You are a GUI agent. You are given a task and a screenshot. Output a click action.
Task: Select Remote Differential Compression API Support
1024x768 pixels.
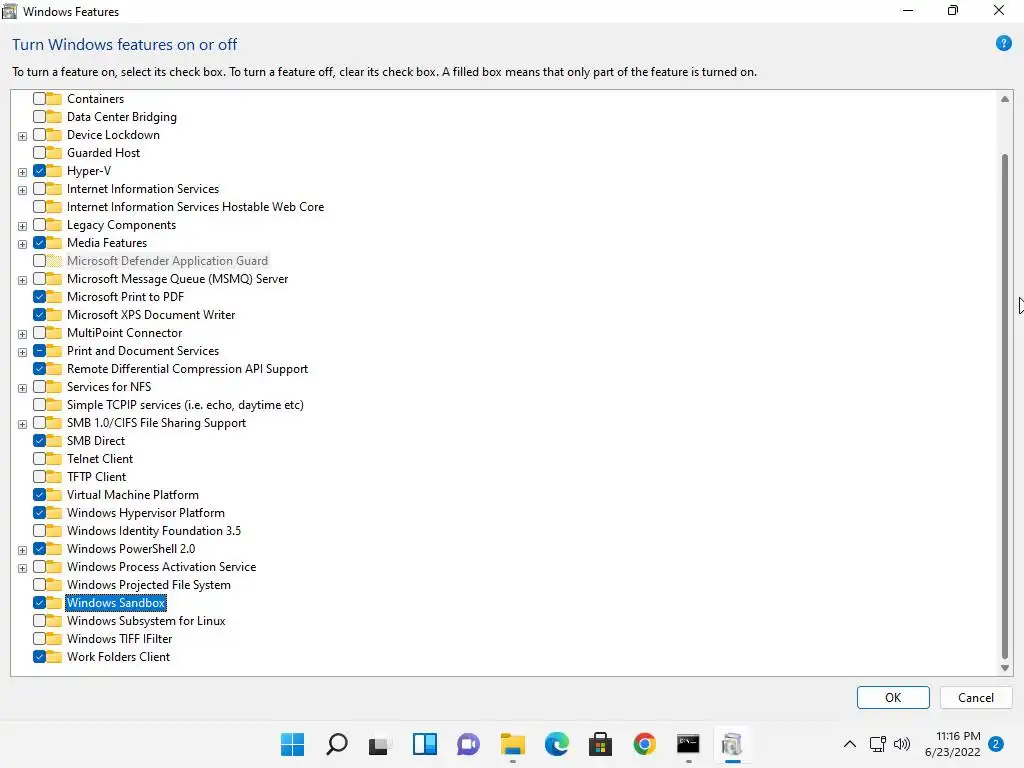(x=187, y=369)
